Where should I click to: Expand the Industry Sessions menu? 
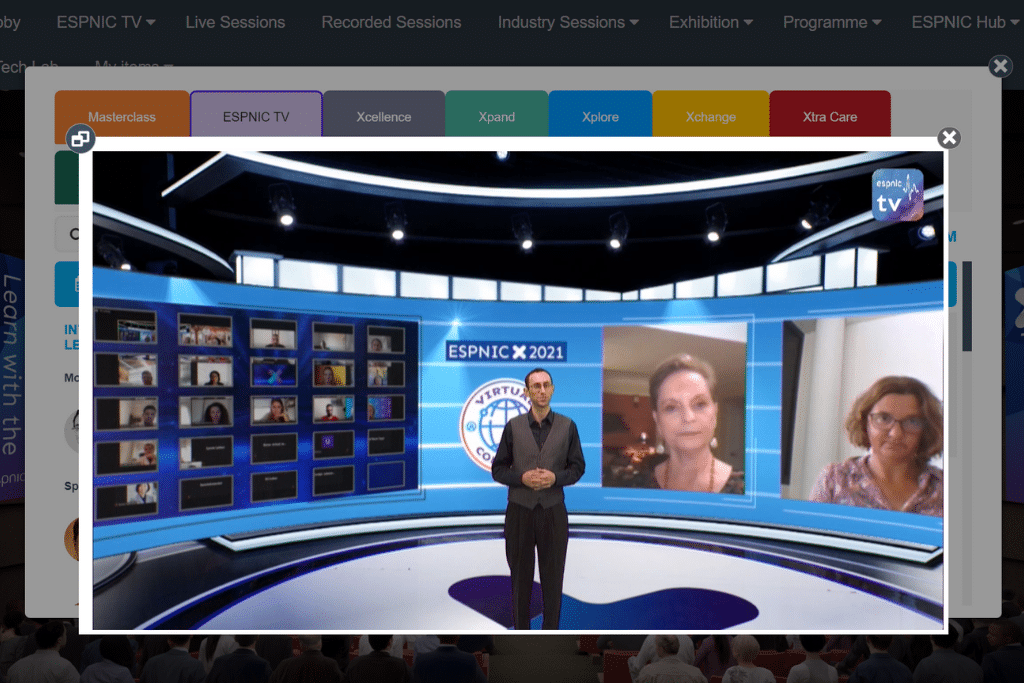[568, 22]
